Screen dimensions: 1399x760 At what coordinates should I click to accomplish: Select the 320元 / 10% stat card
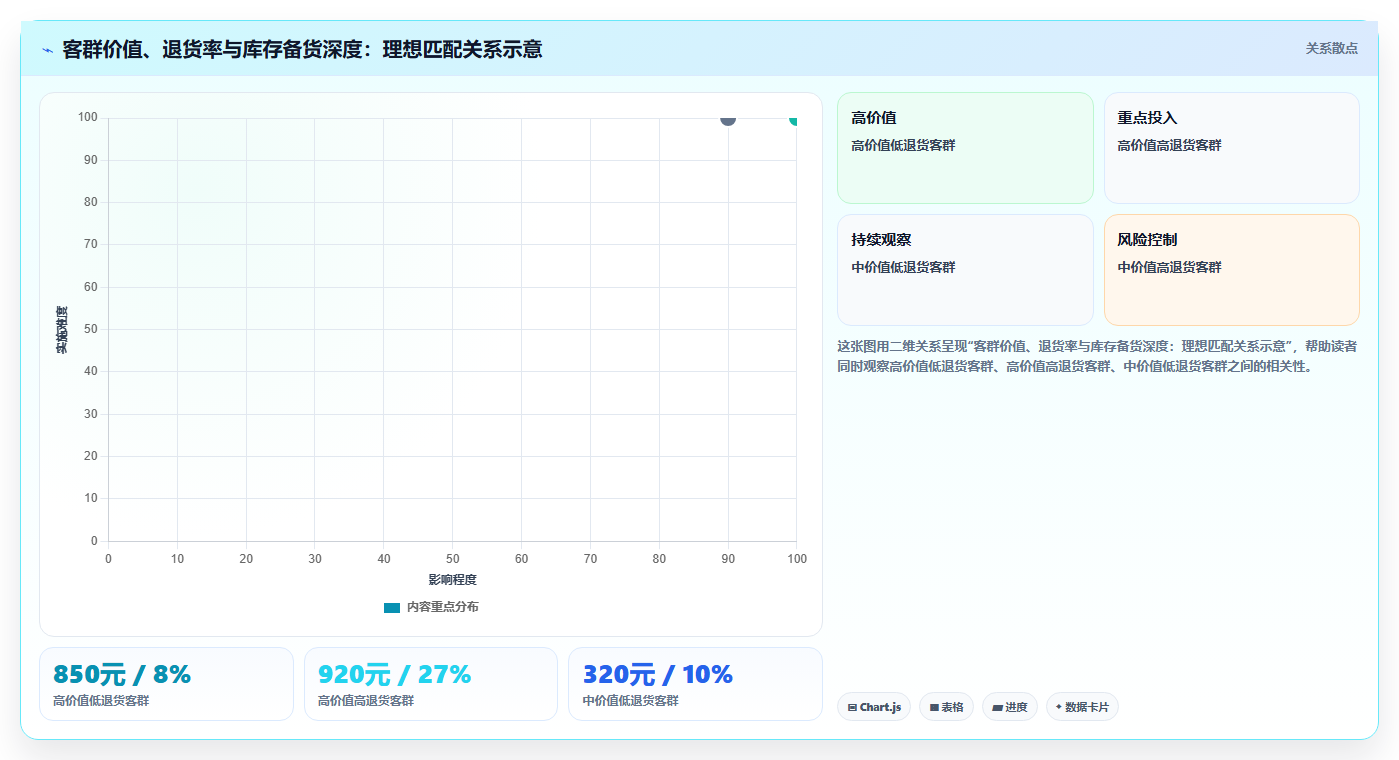point(695,684)
